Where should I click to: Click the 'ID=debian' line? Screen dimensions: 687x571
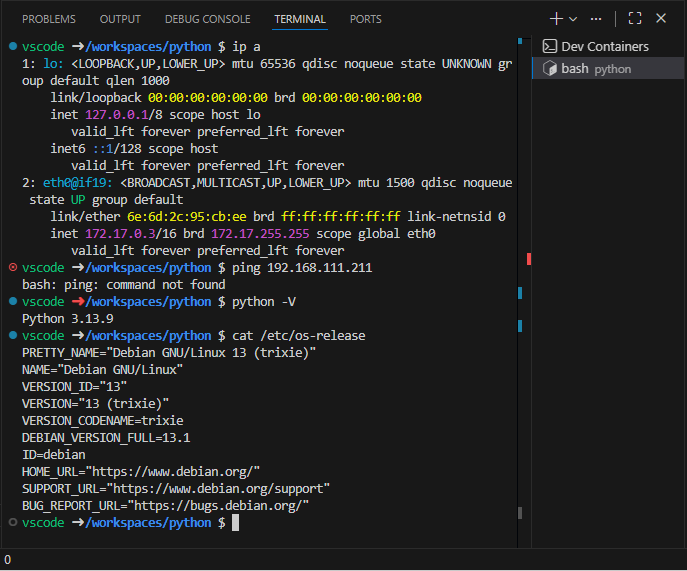(53, 455)
